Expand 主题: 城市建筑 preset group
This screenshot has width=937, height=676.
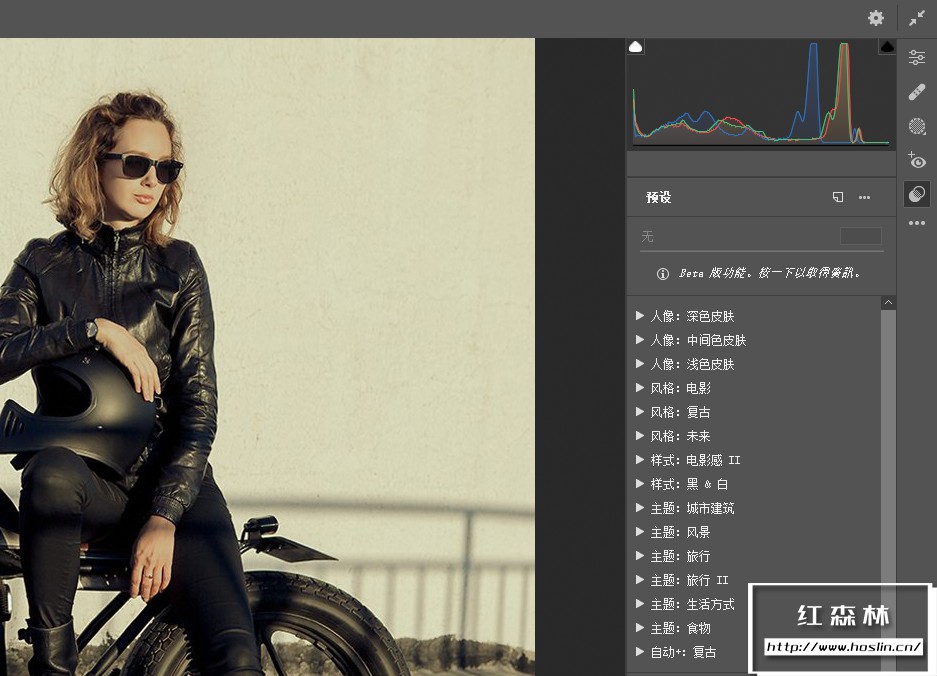[x=639, y=507]
